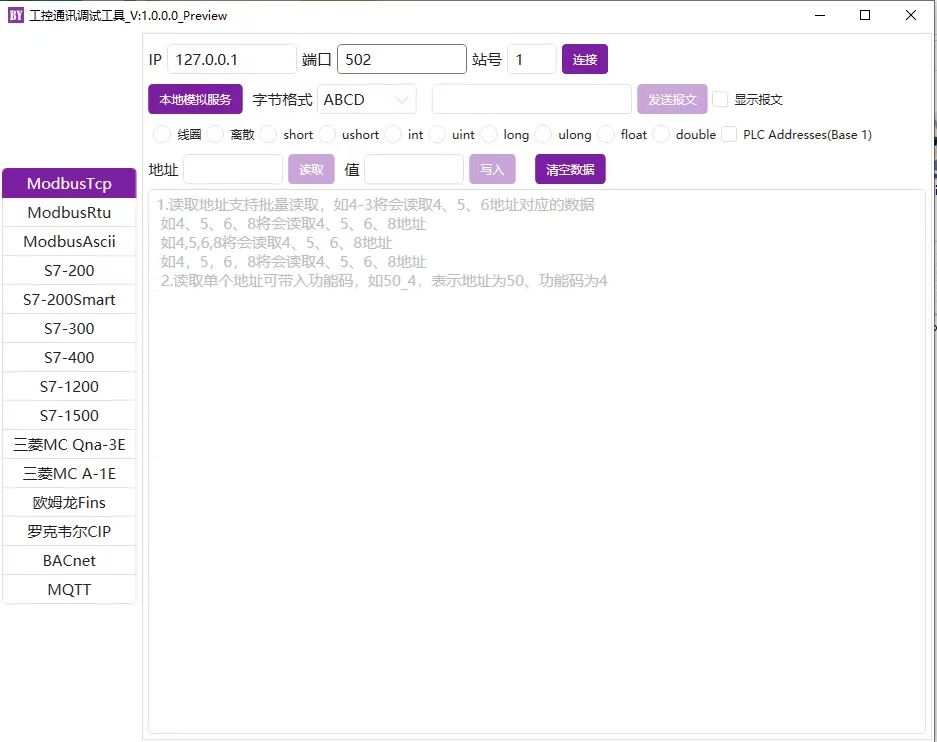
Task: Choose the float data type
Action: [606, 134]
